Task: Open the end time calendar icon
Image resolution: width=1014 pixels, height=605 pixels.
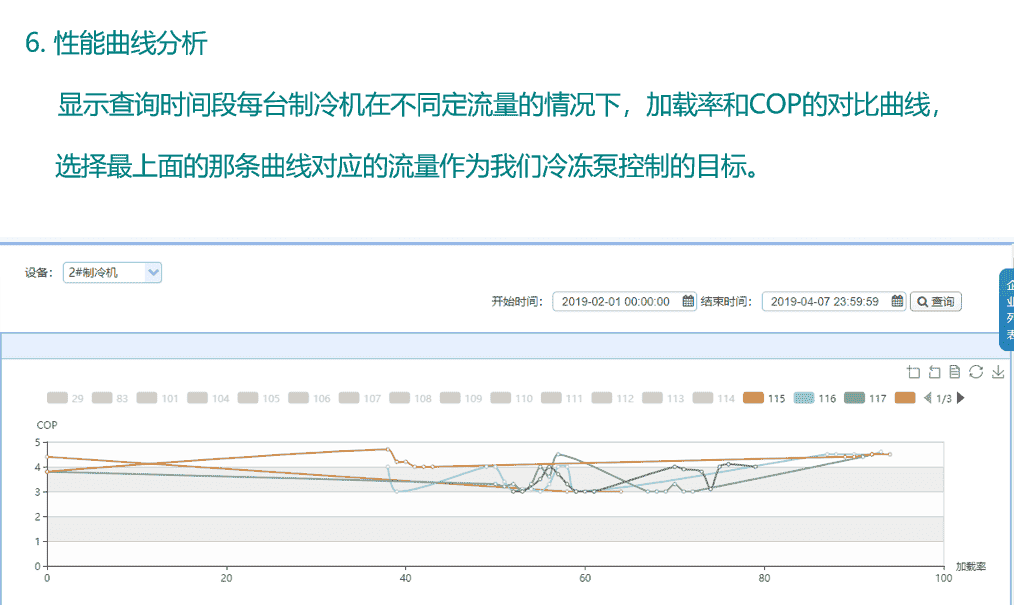Action: pos(897,301)
